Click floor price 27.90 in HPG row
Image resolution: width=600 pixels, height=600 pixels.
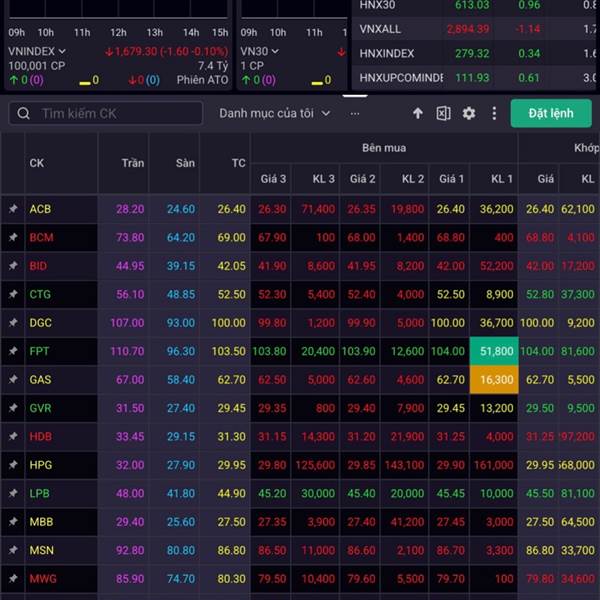pos(181,465)
